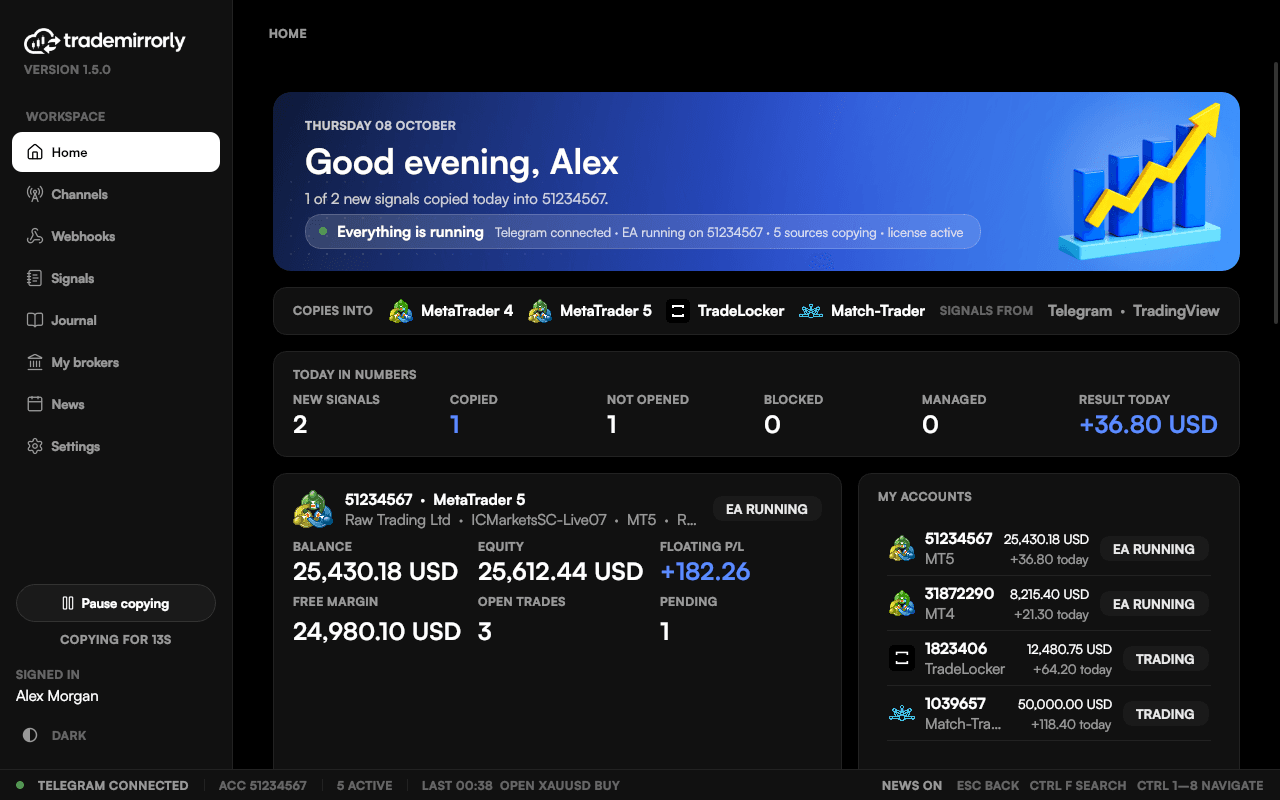The image size is (1280, 800).
Task: Select account 51234567 in My Accounts
Action: (x=1049, y=548)
